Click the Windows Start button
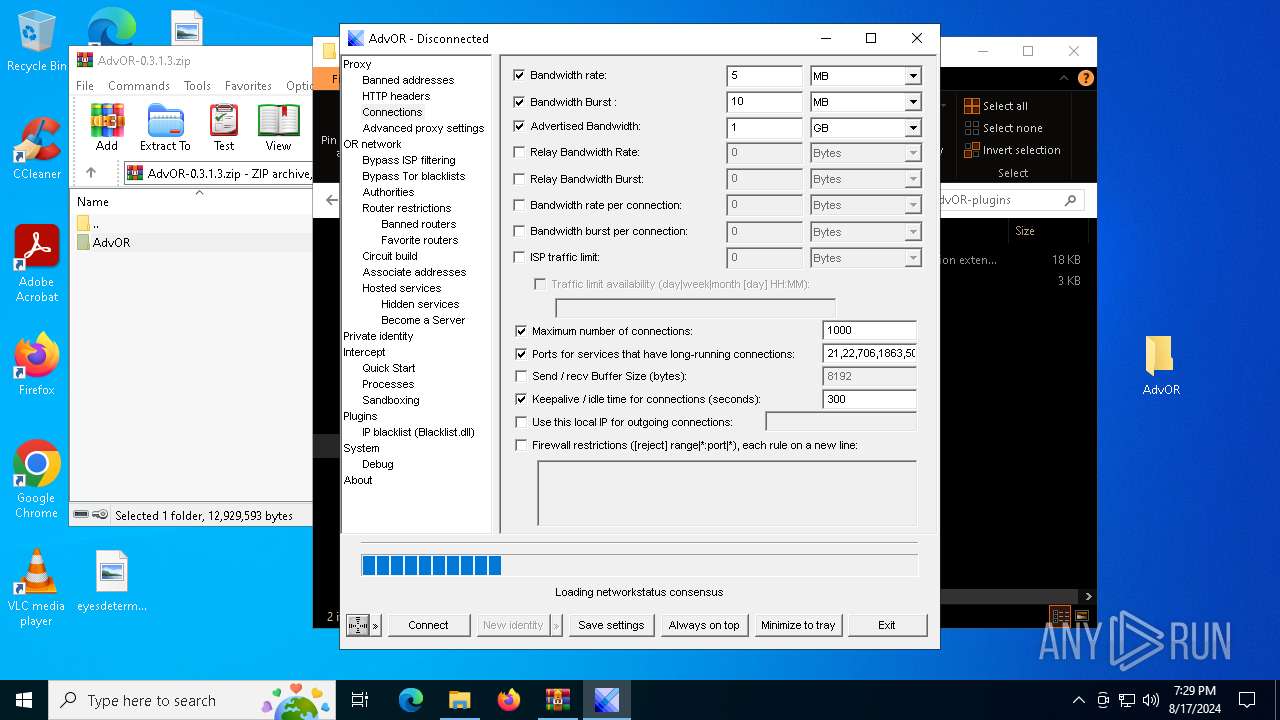Screen dimensions: 1280x720 tap(24, 700)
